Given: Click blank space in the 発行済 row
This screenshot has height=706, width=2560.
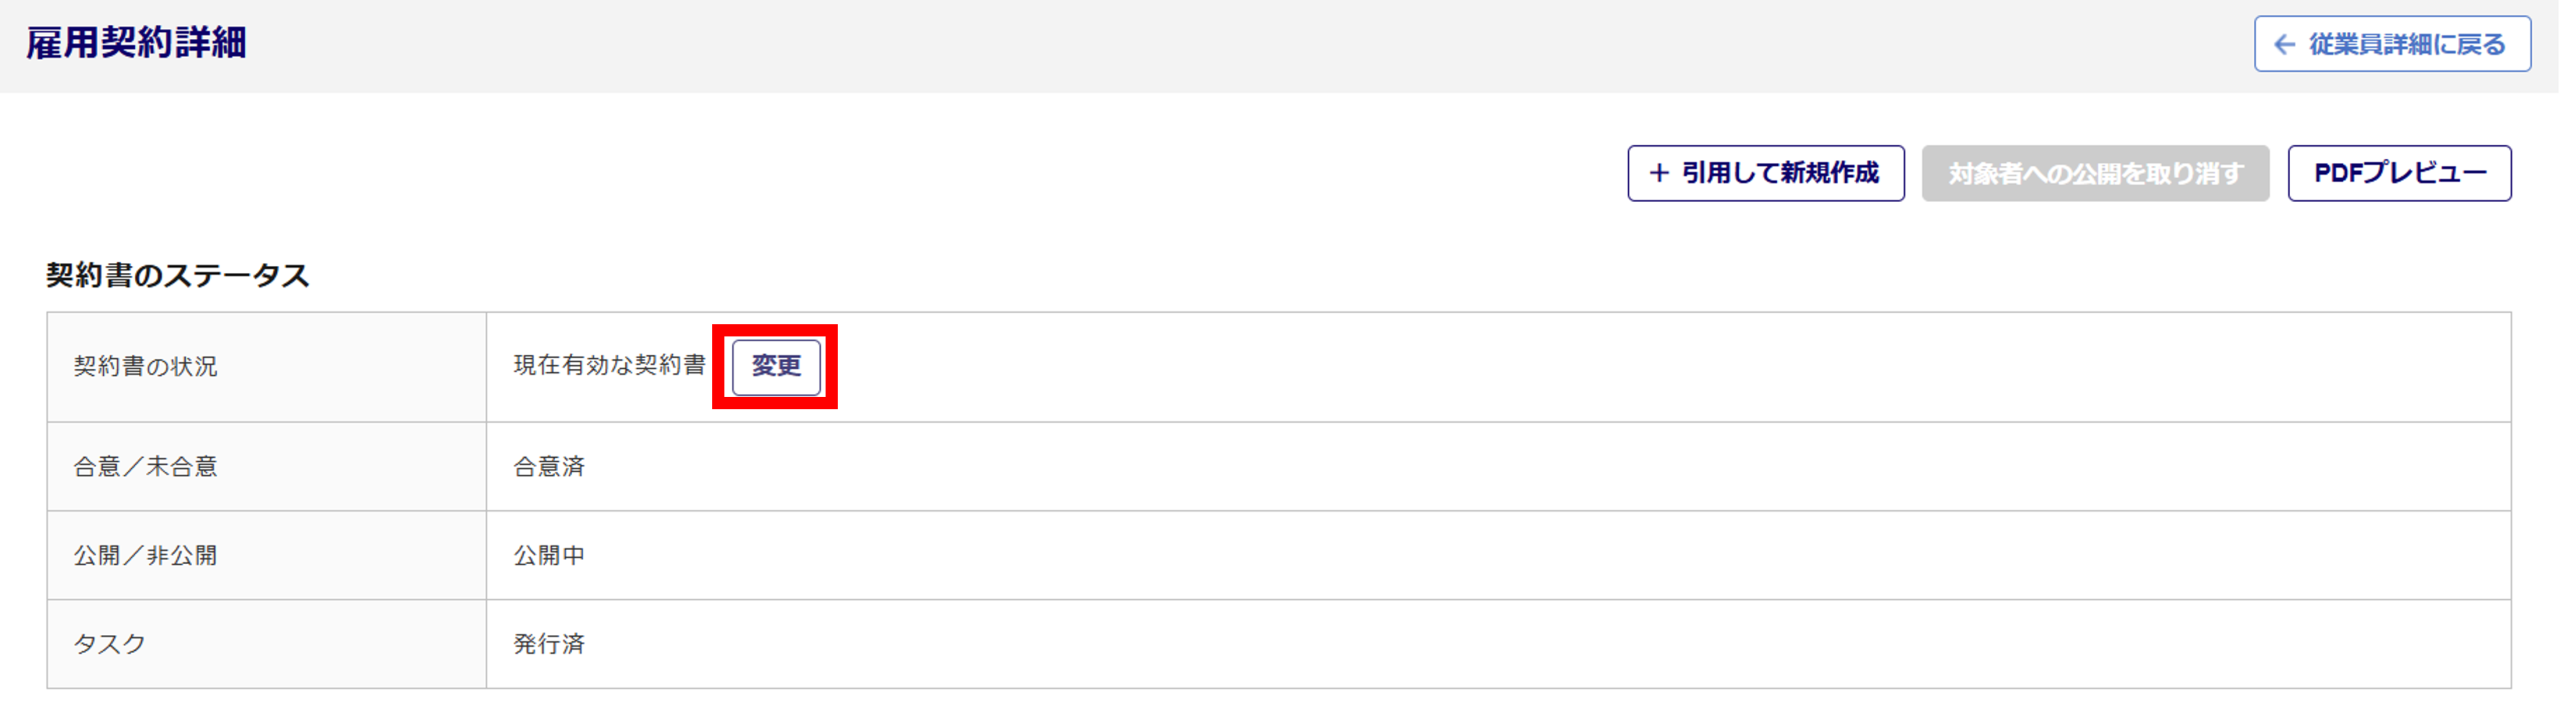Looking at the screenshot, I should click(x=1500, y=644).
